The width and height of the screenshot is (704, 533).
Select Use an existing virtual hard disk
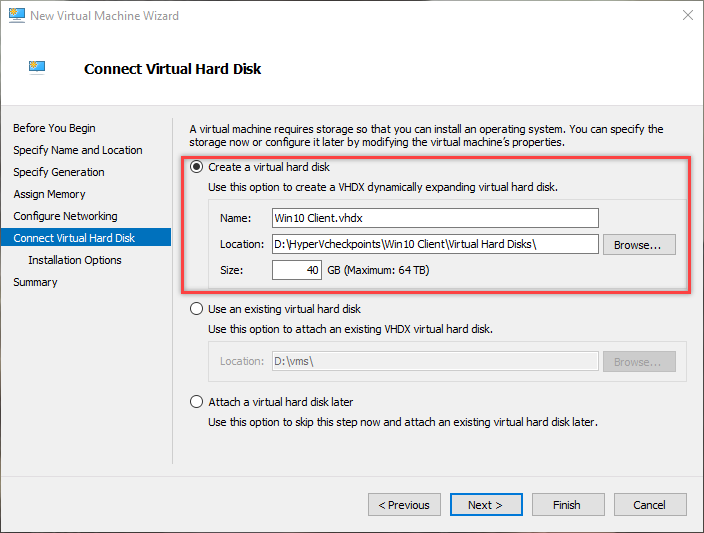pos(196,309)
